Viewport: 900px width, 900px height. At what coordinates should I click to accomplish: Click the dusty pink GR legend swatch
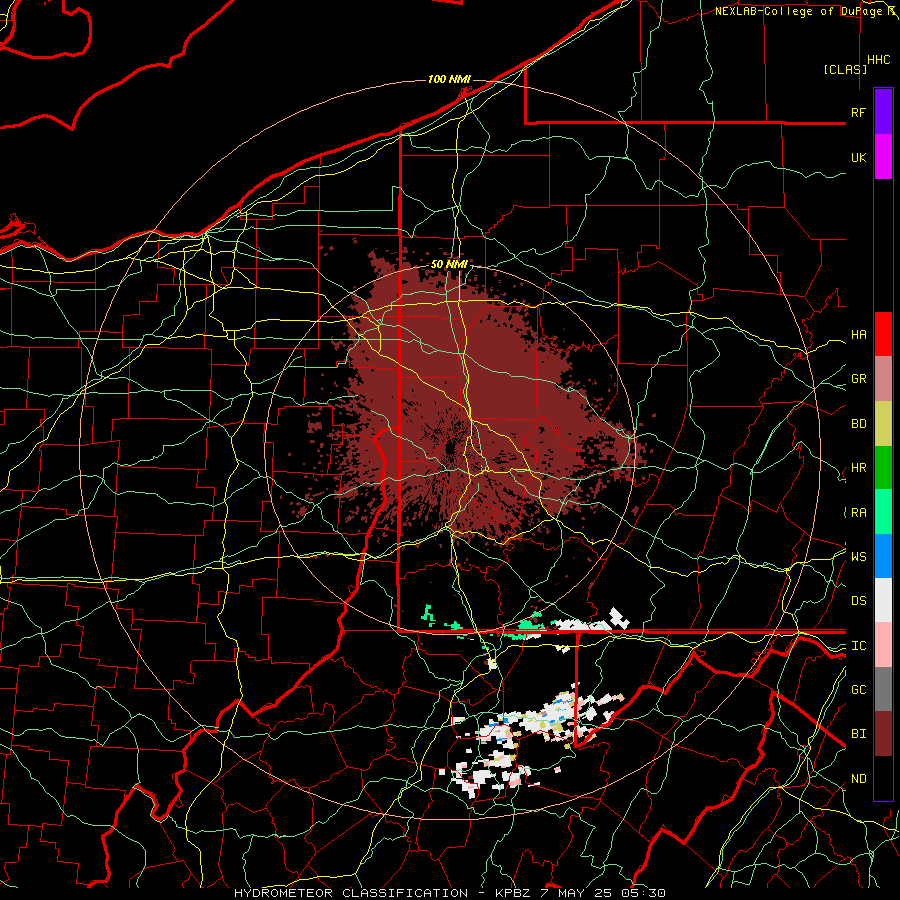(883, 378)
